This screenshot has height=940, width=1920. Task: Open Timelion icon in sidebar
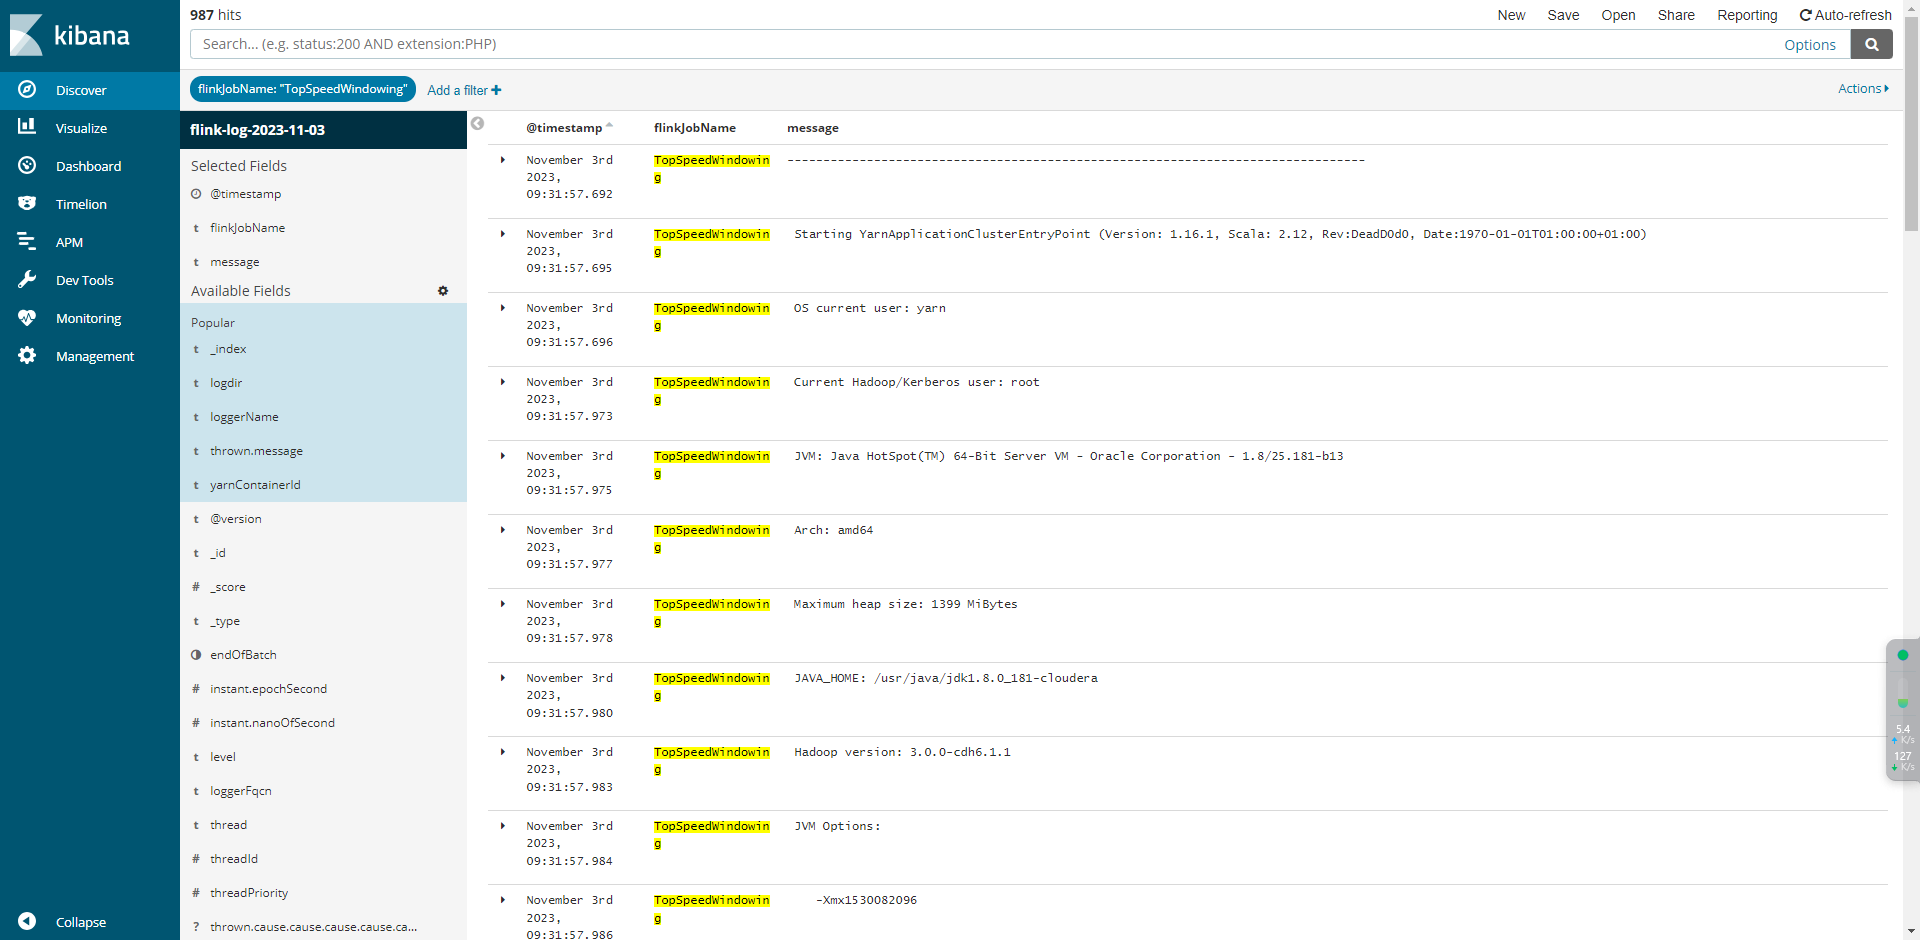coord(27,203)
